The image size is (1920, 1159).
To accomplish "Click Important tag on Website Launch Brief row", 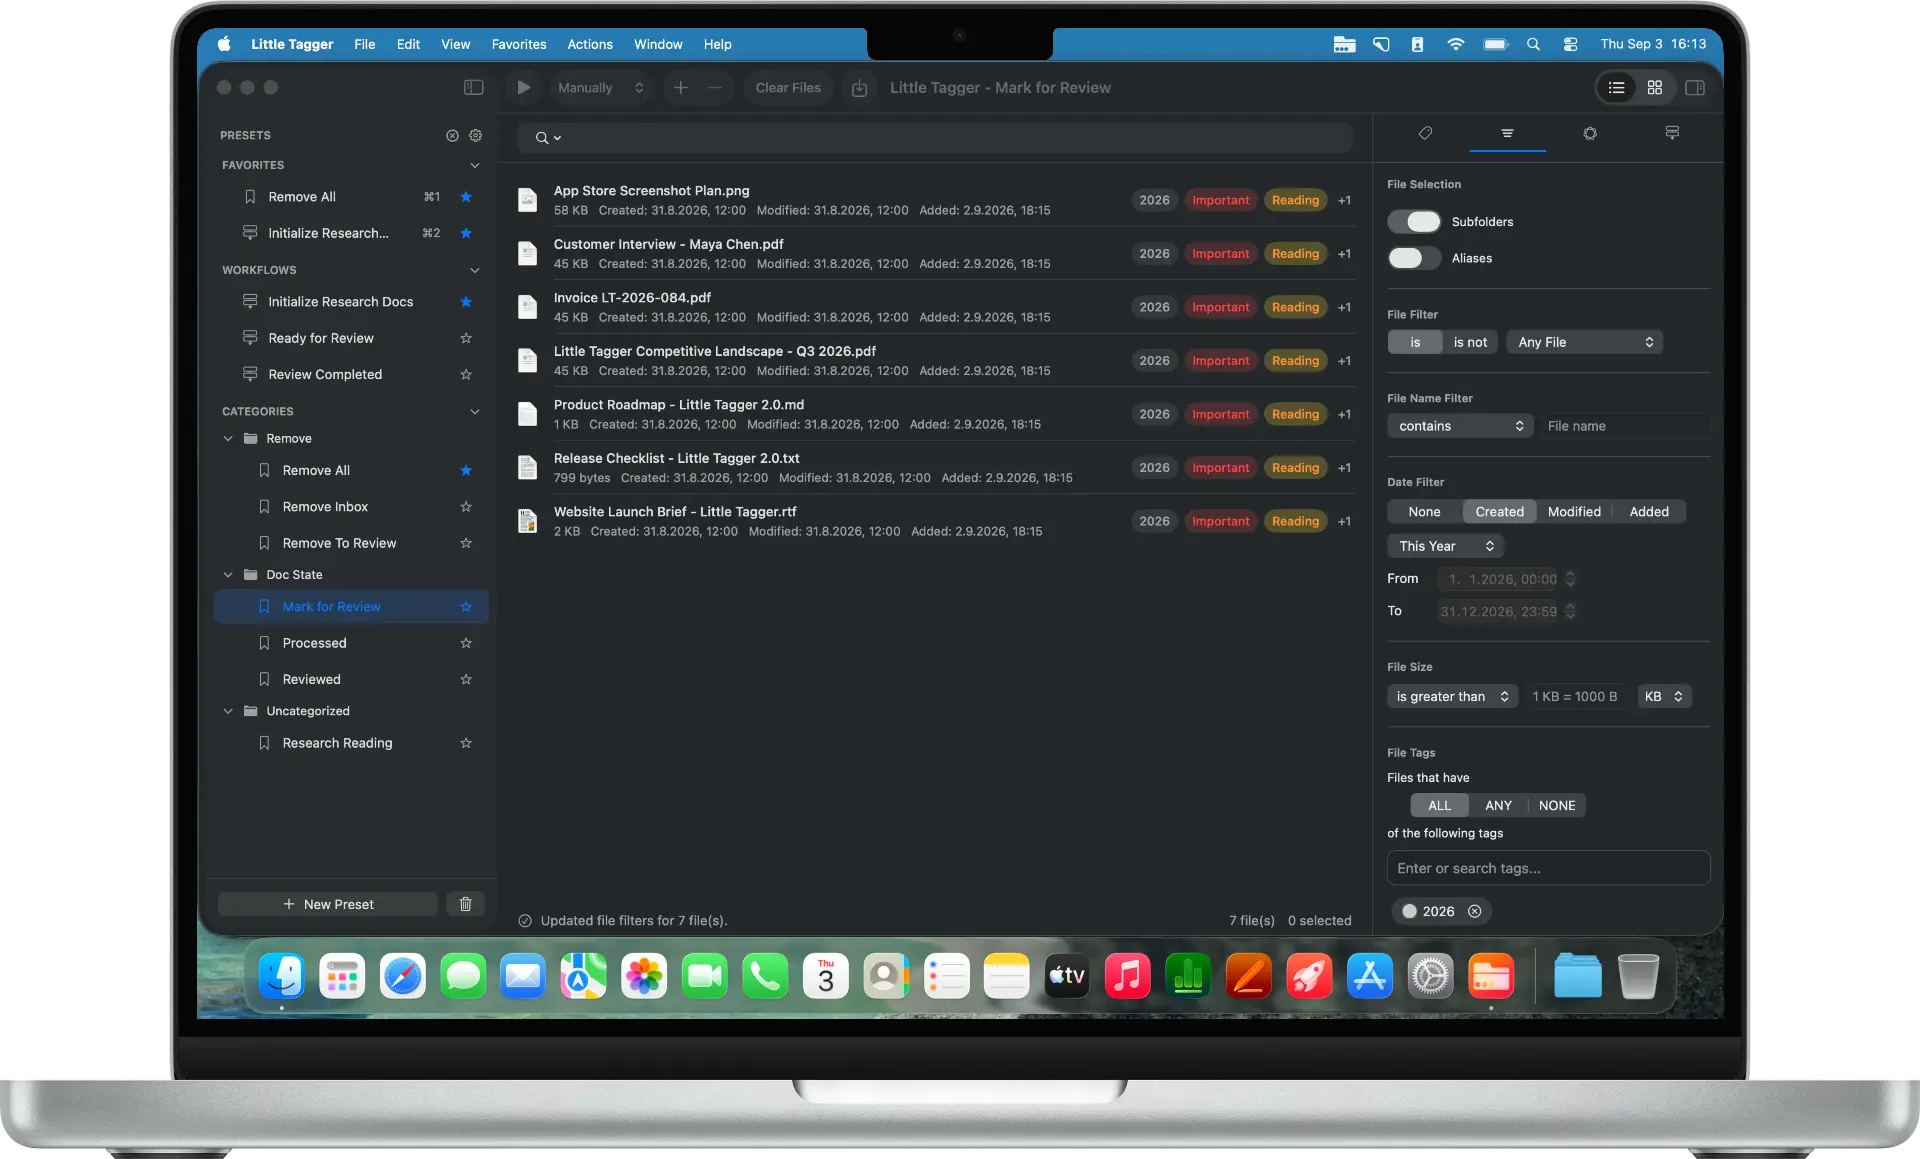I will [x=1220, y=521].
